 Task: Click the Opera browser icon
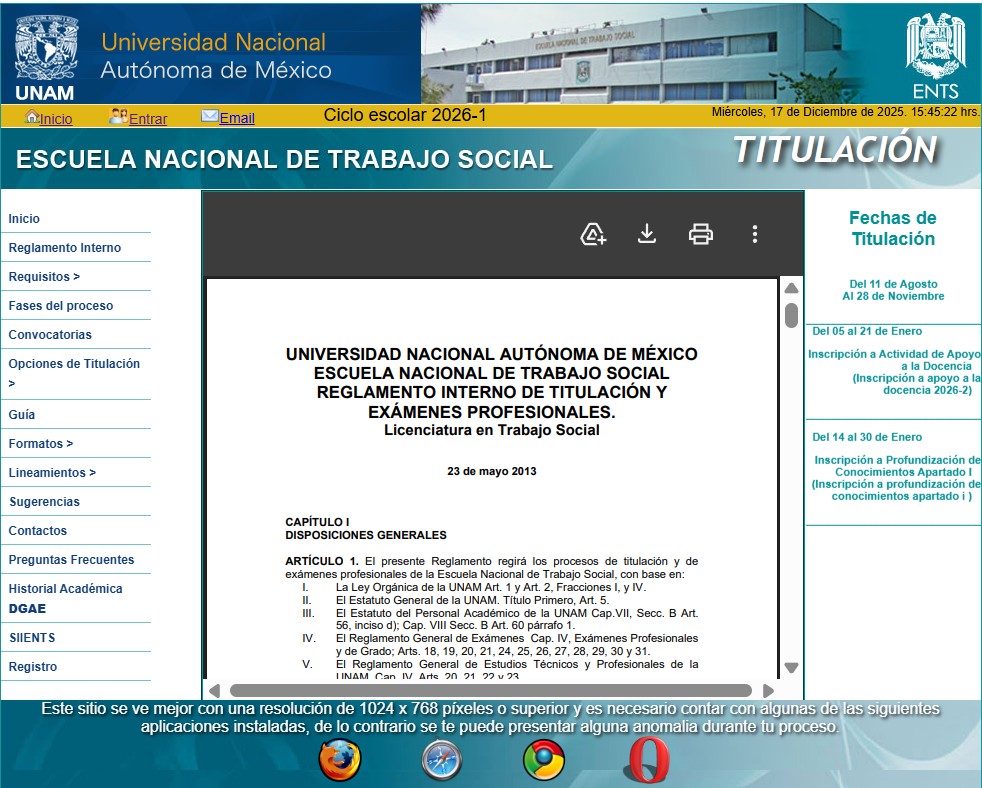pyautogui.click(x=648, y=760)
